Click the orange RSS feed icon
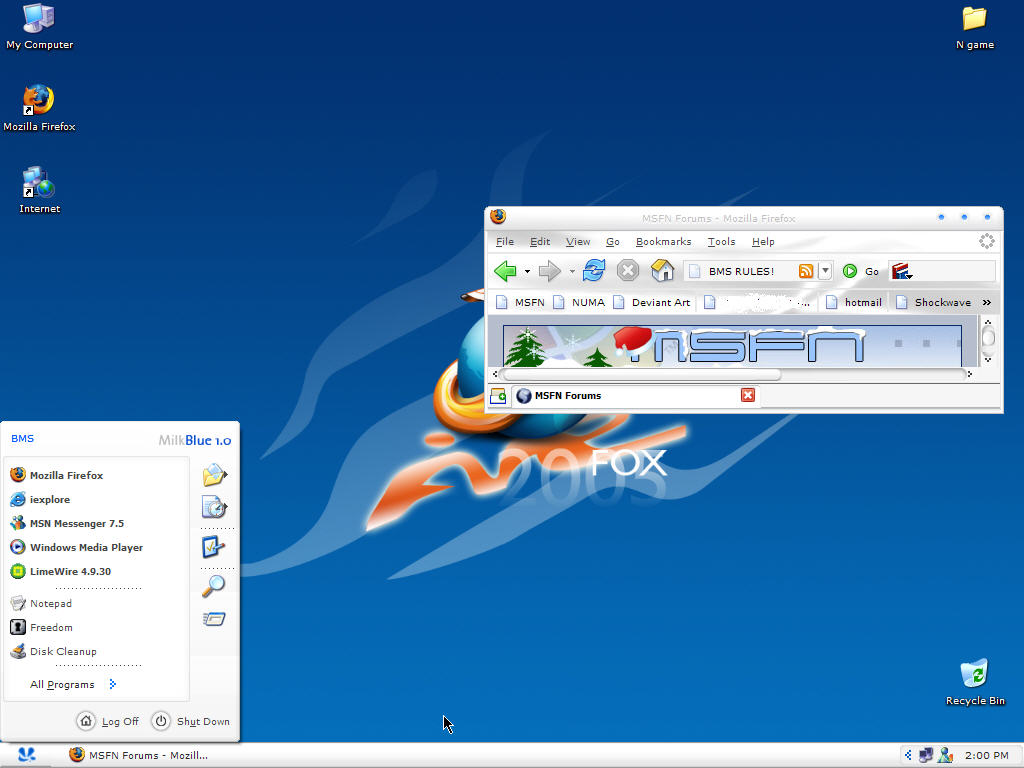1024x768 pixels. pyautogui.click(x=806, y=271)
